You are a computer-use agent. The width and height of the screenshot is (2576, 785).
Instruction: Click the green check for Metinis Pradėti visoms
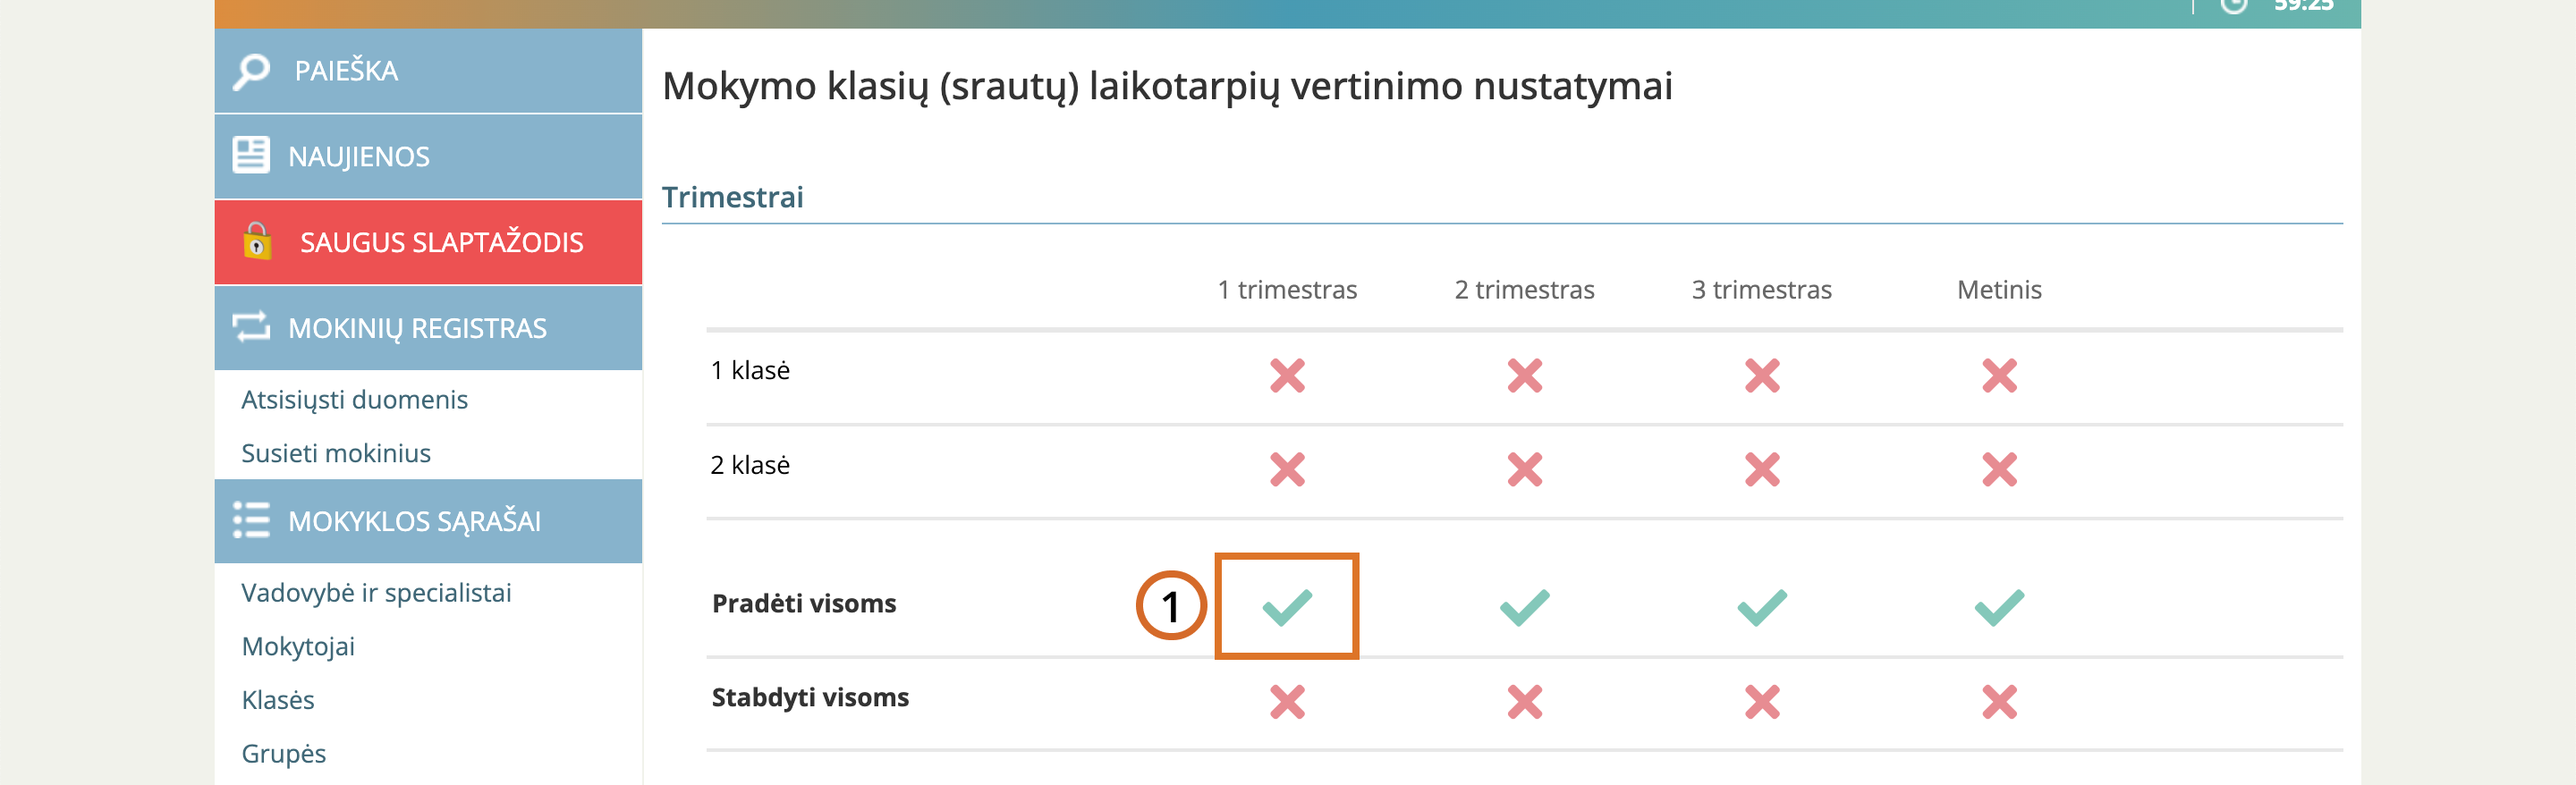point(1998,607)
